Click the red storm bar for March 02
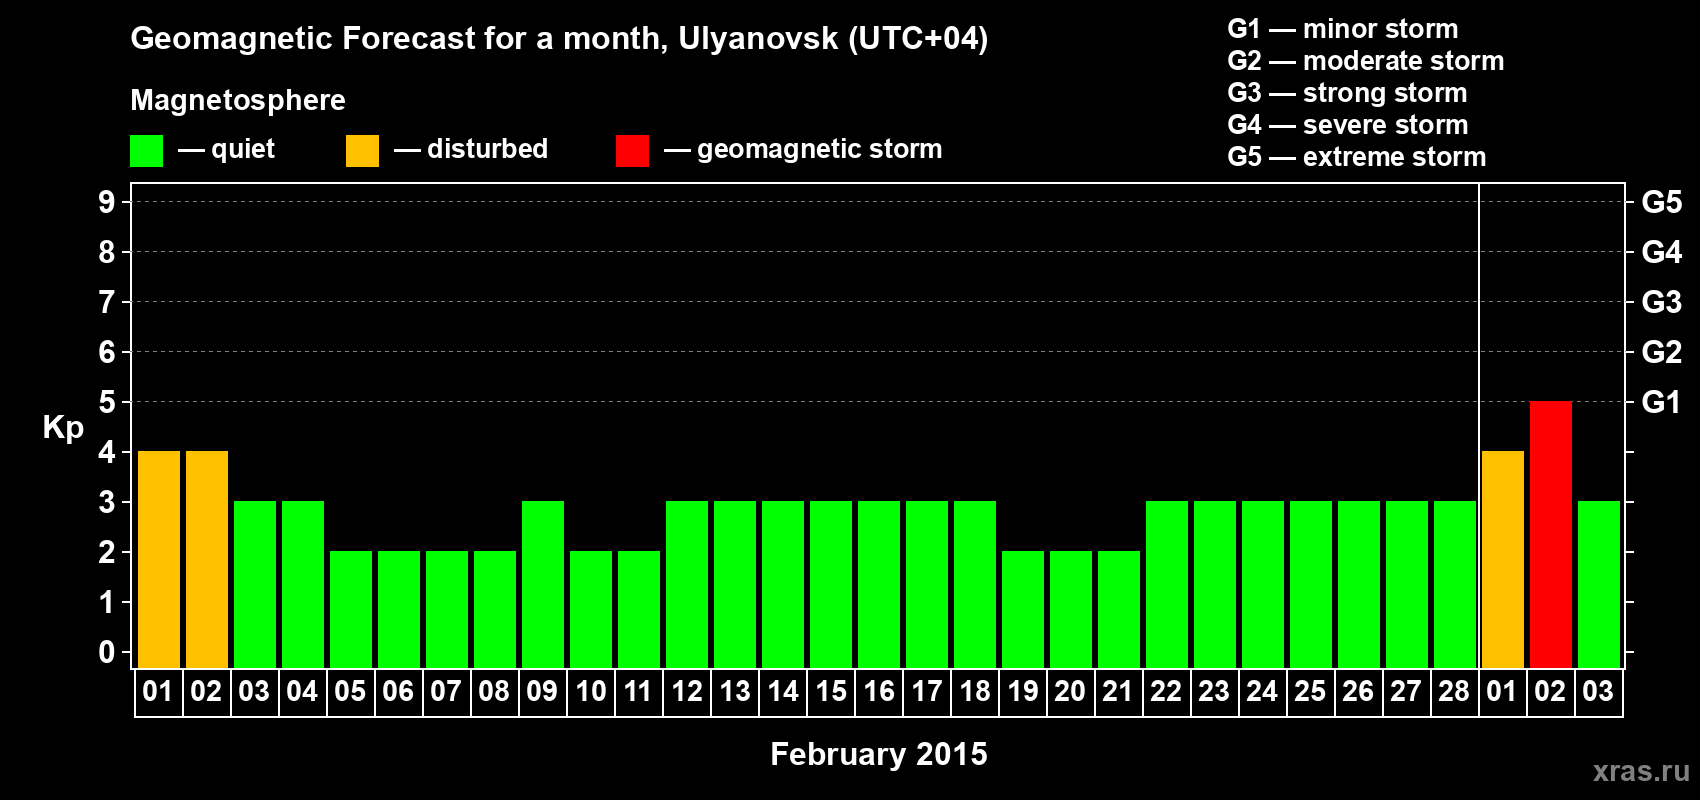 pyautogui.click(x=1550, y=535)
